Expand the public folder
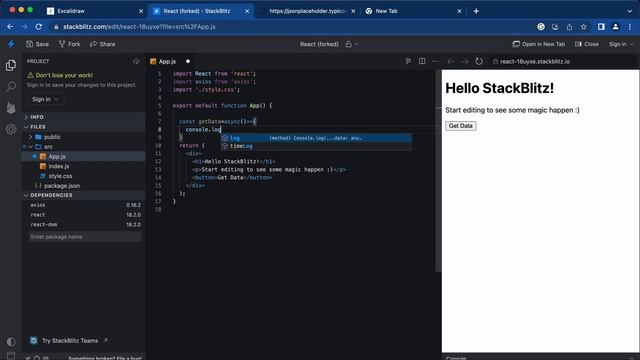Image resolution: width=640 pixels, height=360 pixels. point(84,137)
